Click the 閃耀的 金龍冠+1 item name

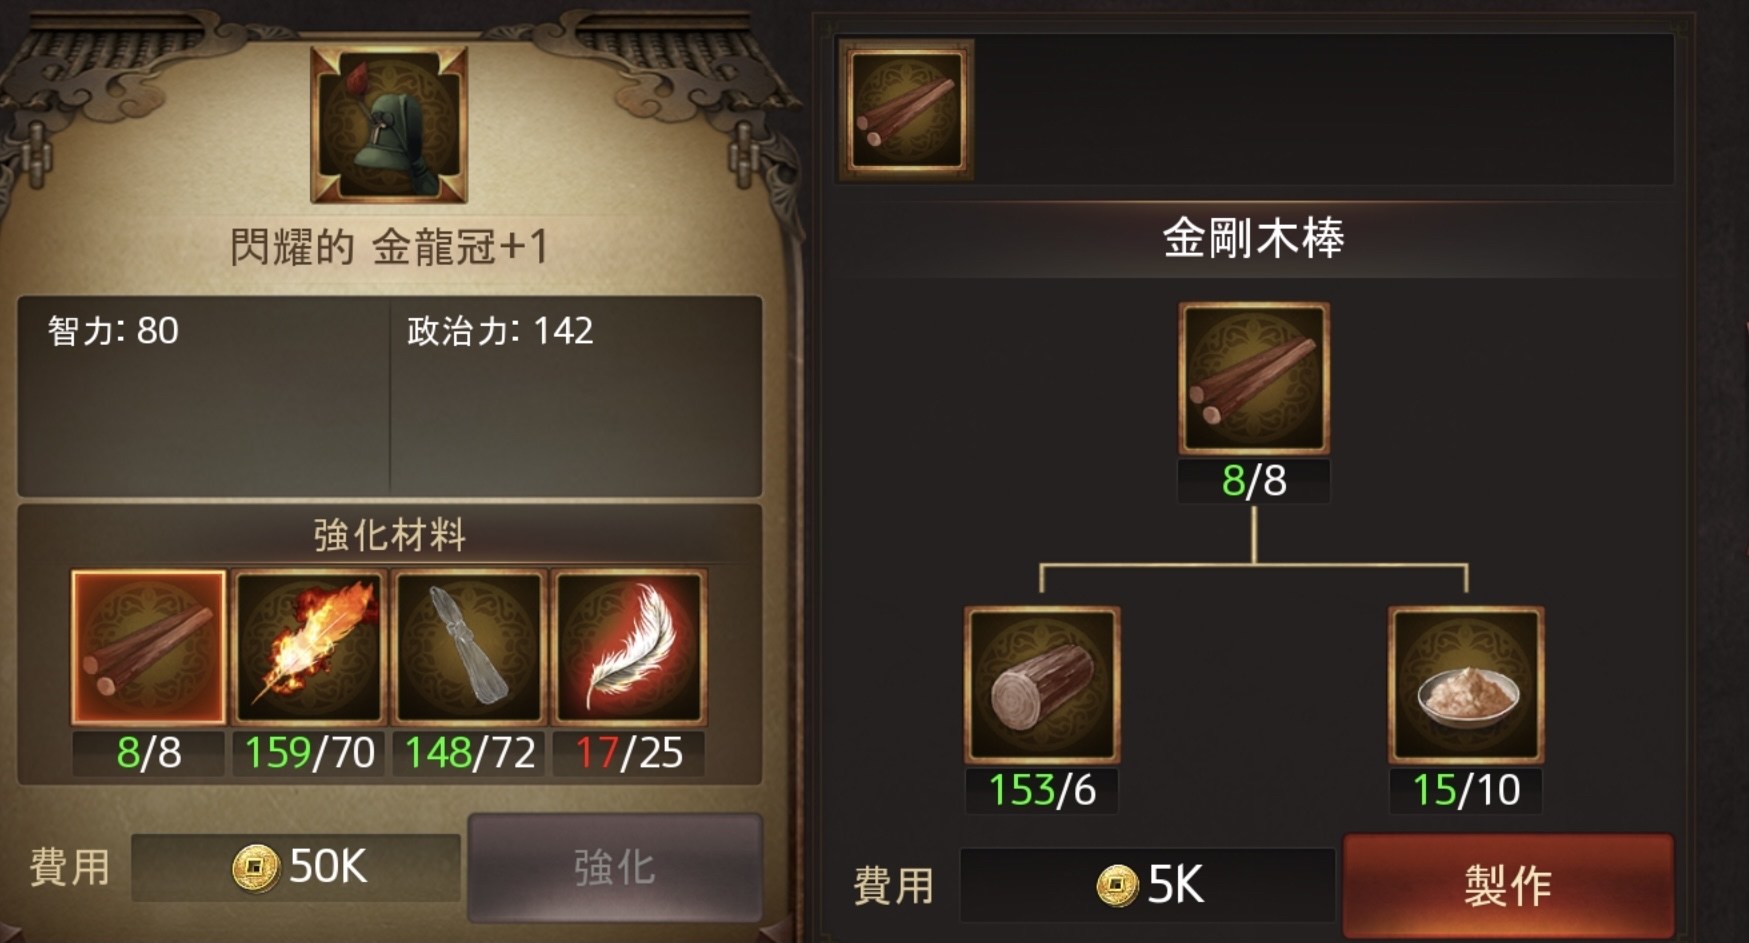[x=389, y=246]
